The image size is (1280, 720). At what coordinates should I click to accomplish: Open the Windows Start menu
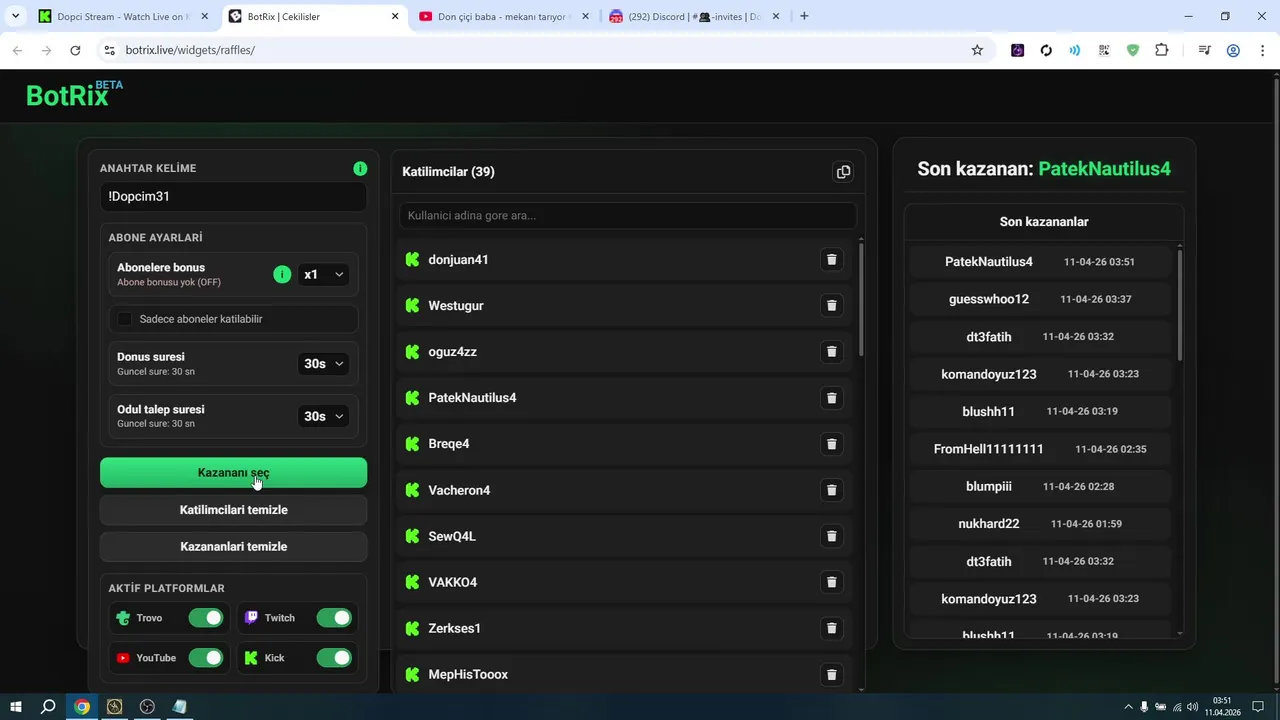pyautogui.click(x=16, y=707)
